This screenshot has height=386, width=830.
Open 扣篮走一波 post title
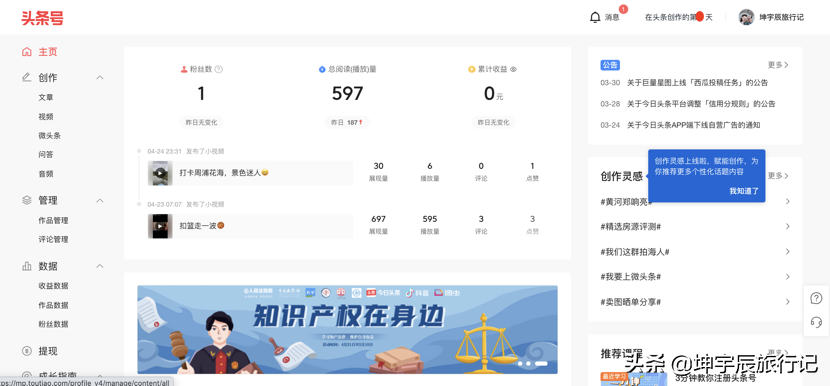(202, 226)
